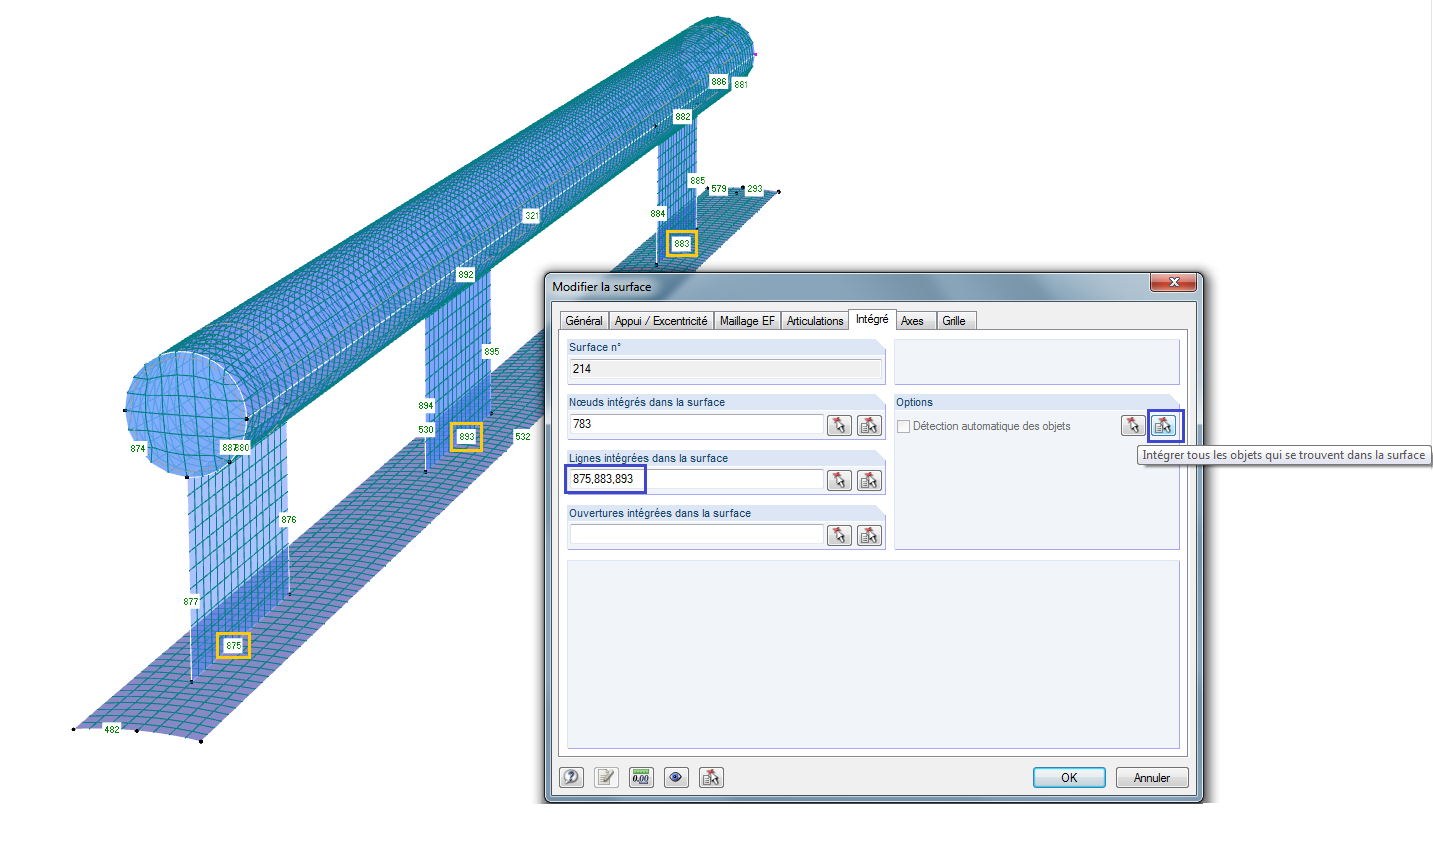Close the Modifier la surface dialog
The height and width of the screenshot is (865, 1433).
tap(1174, 282)
